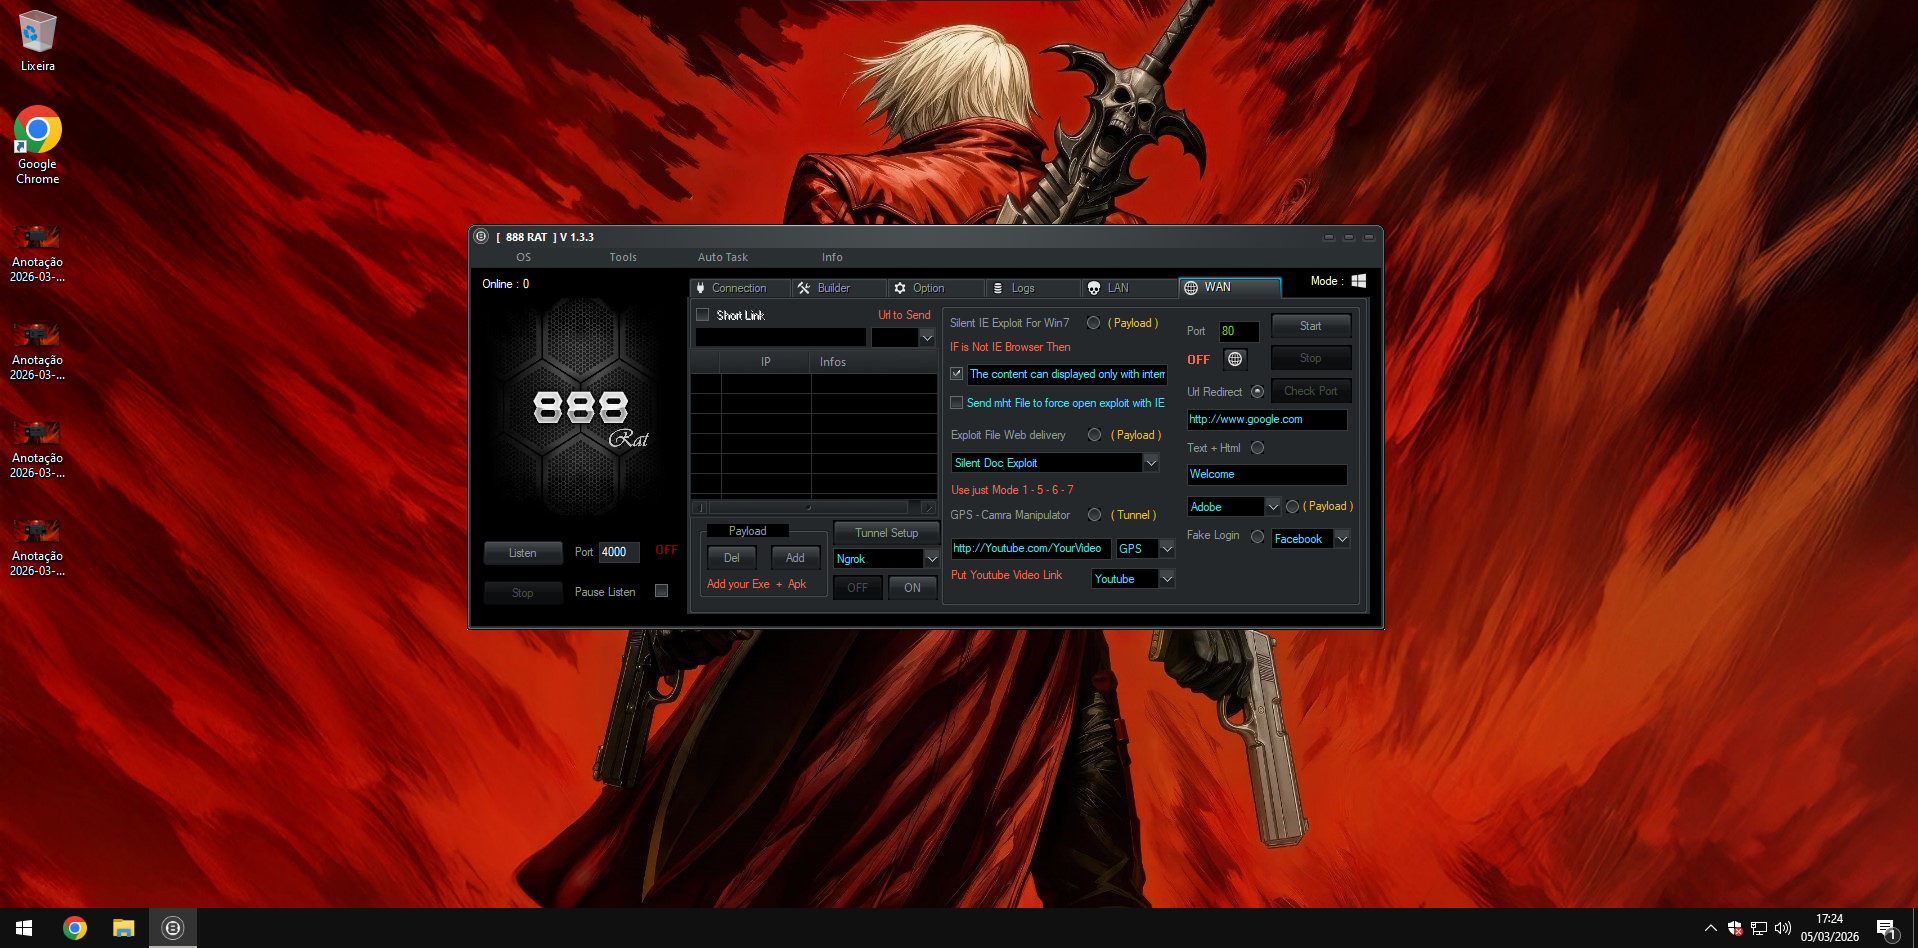Click the volume speaker tray icon
This screenshot has width=1918, height=948.
pyautogui.click(x=1782, y=928)
